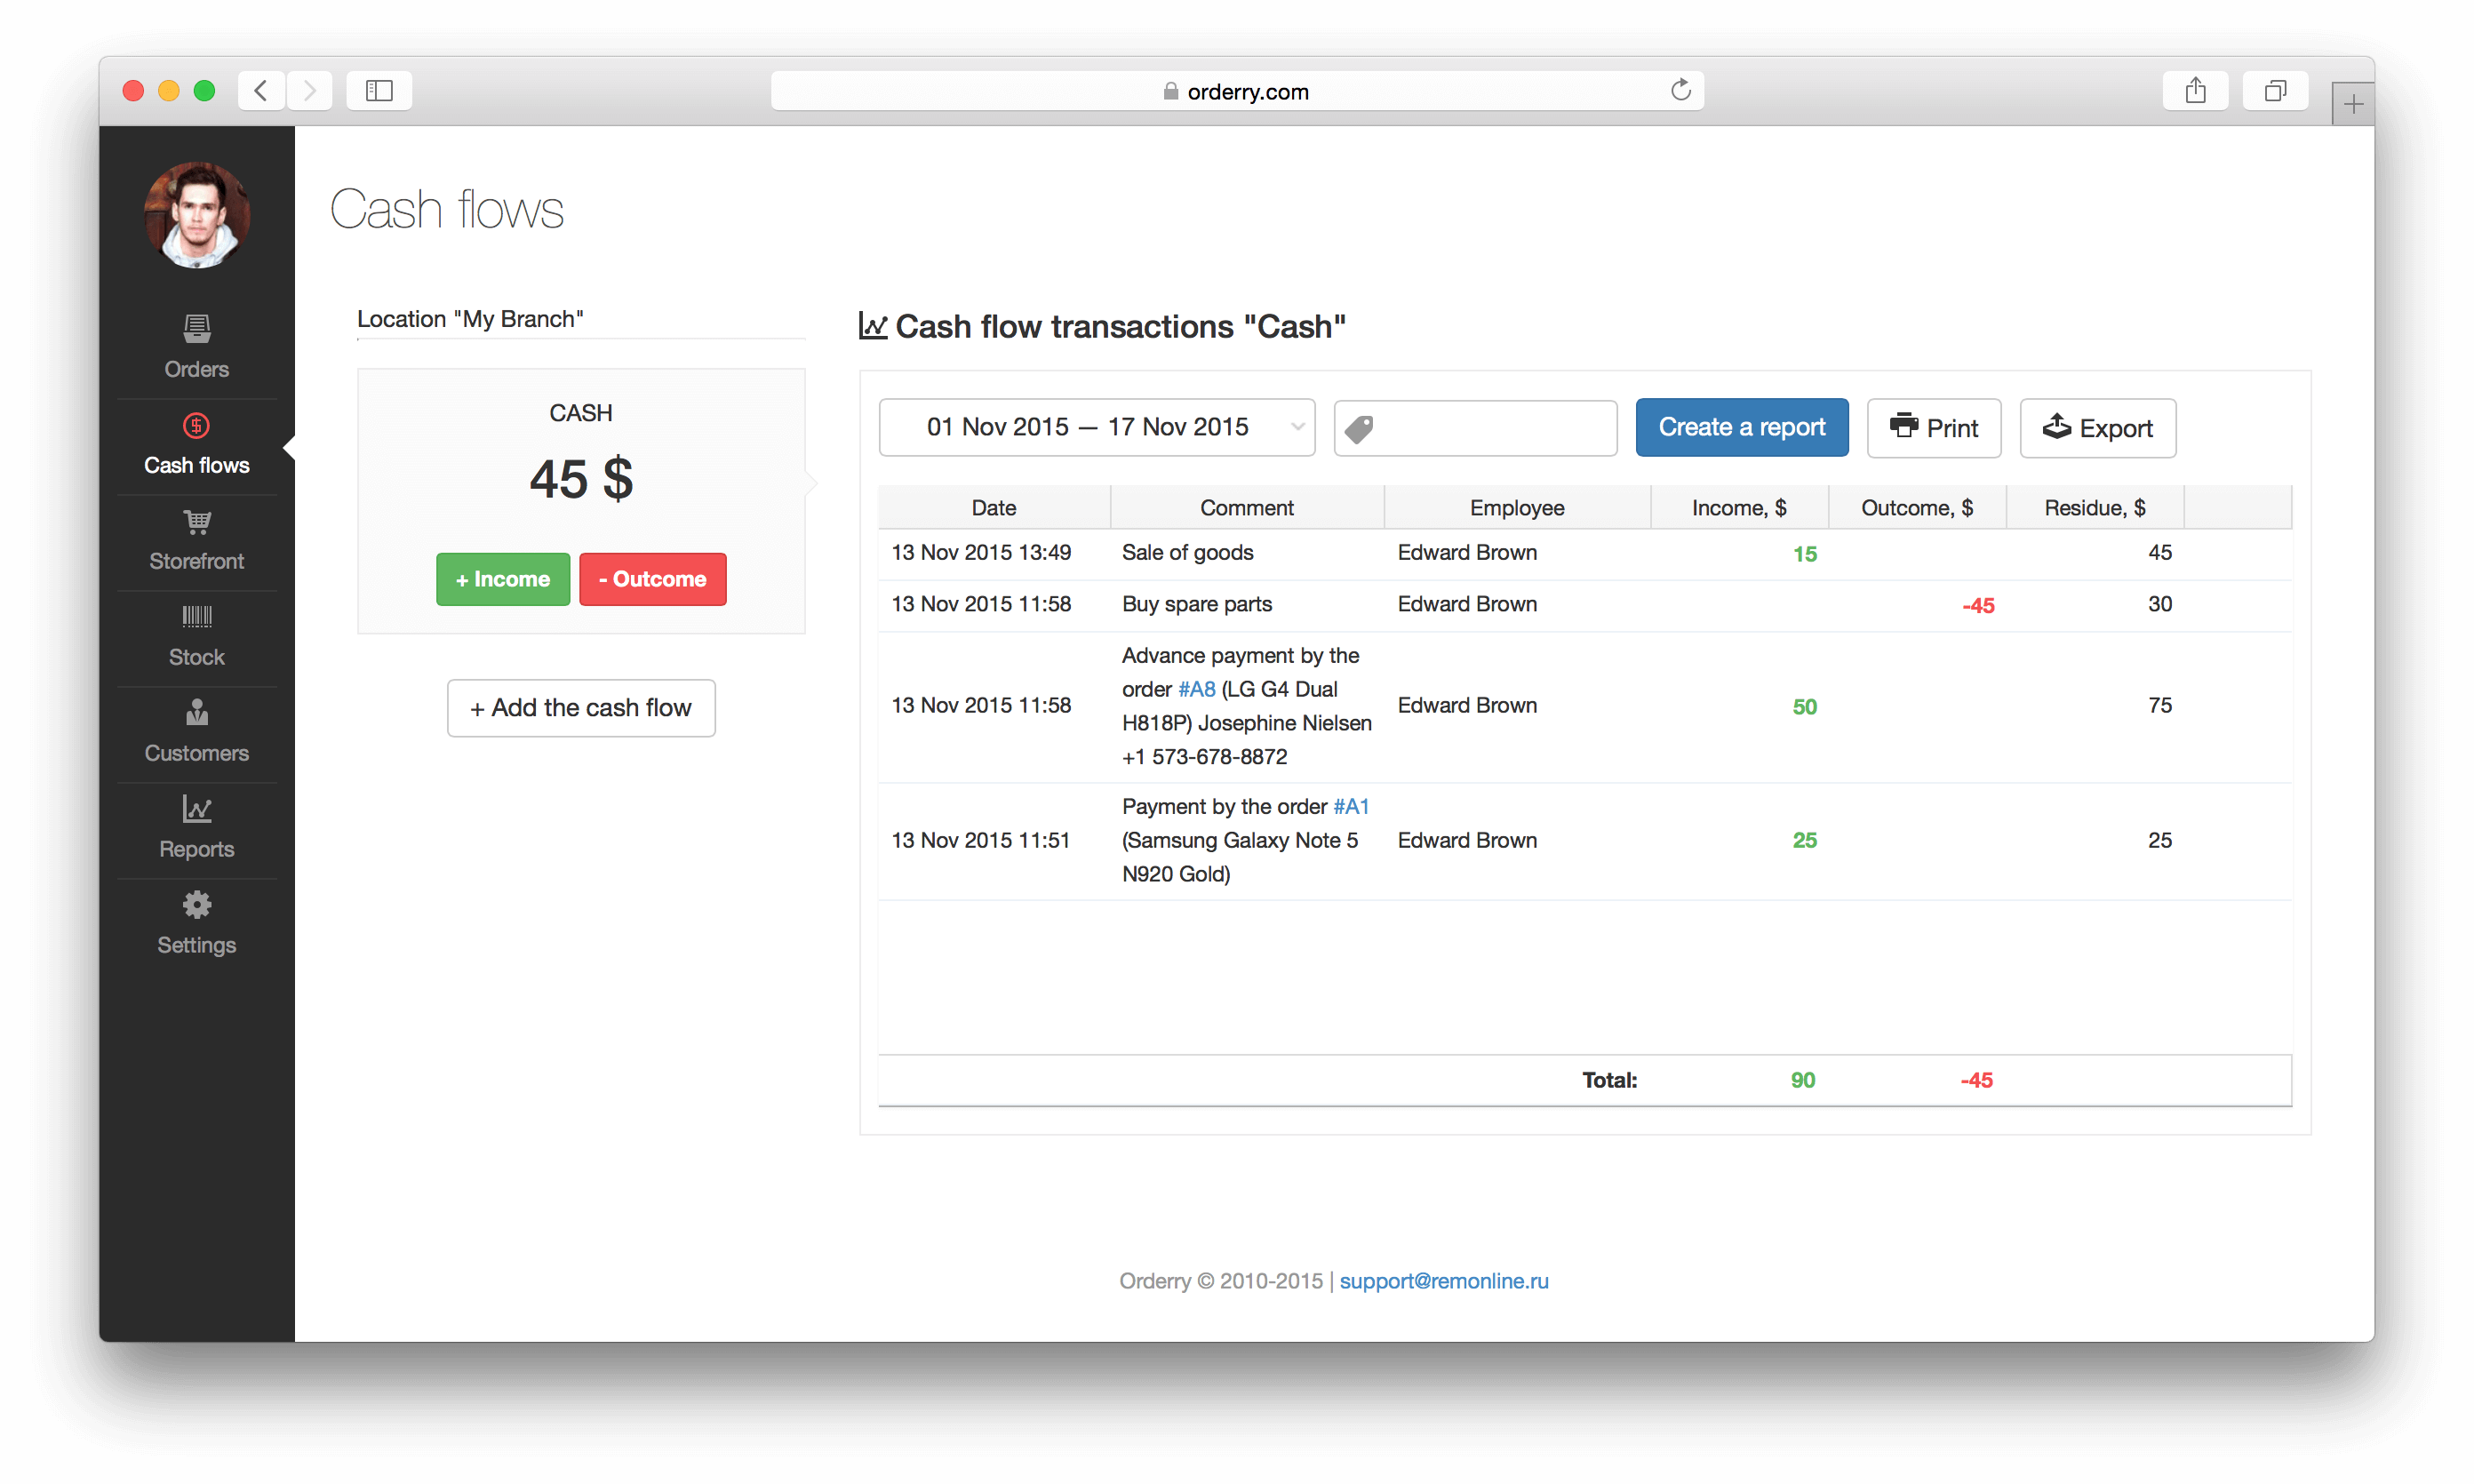Email support via support@remonline.ru link

[x=1443, y=1281]
